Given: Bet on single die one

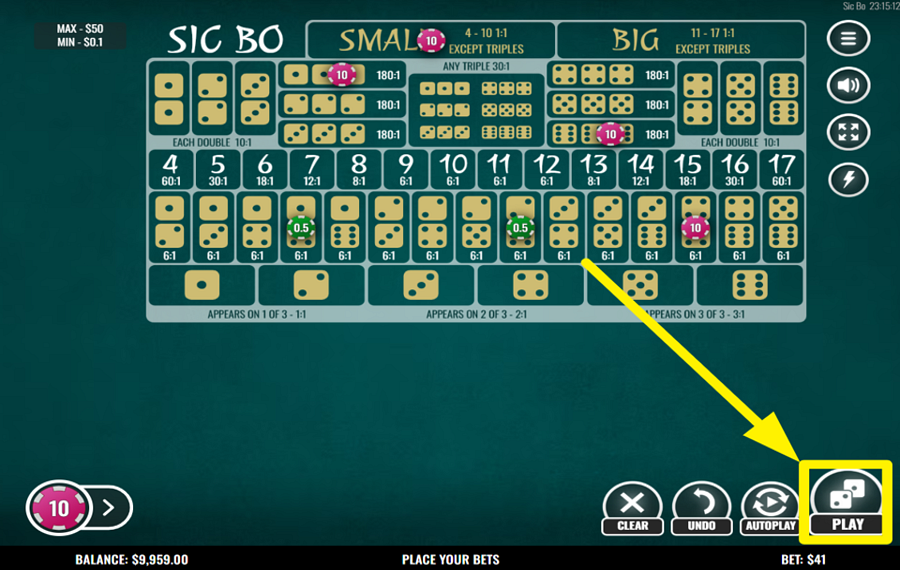Looking at the screenshot, I should tap(201, 285).
